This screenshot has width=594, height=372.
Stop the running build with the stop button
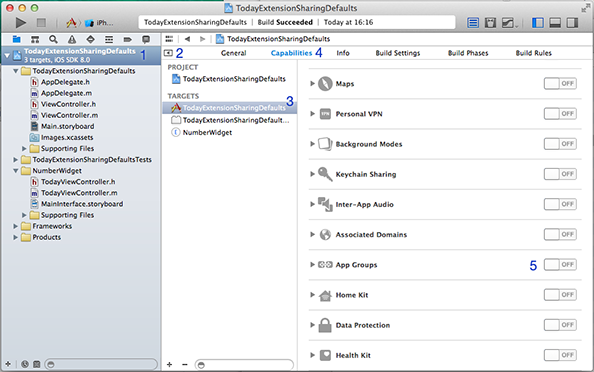coord(41,23)
